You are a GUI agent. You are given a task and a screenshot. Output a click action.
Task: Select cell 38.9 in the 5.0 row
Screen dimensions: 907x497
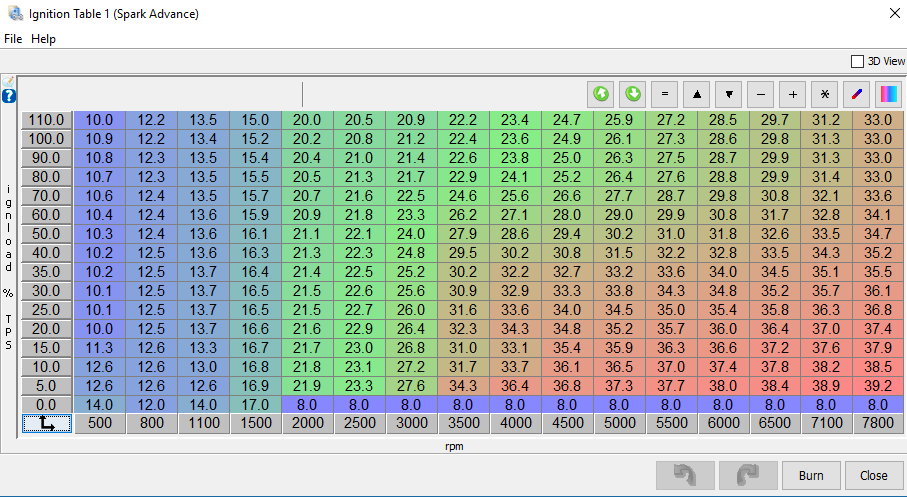coord(826,386)
